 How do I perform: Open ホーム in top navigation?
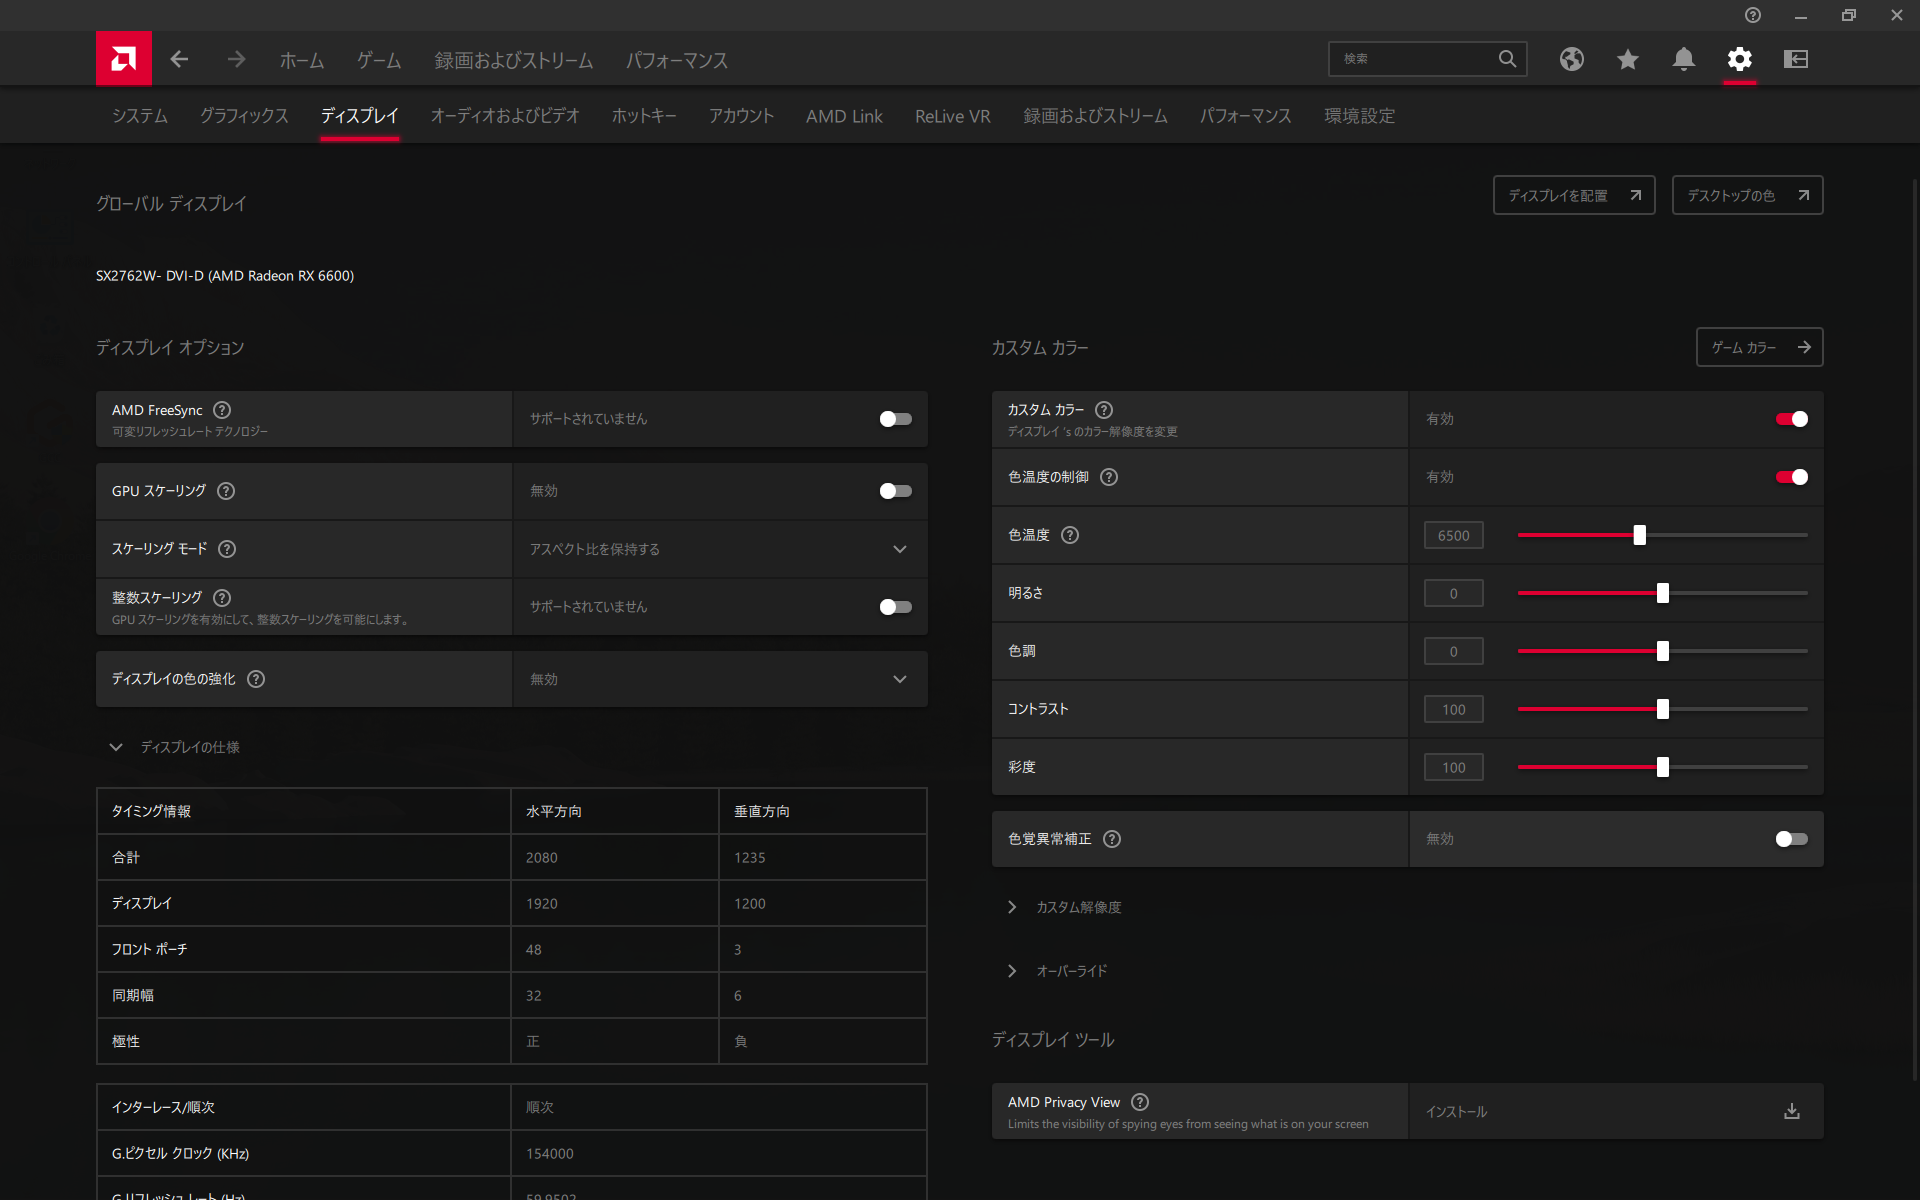point(302,60)
